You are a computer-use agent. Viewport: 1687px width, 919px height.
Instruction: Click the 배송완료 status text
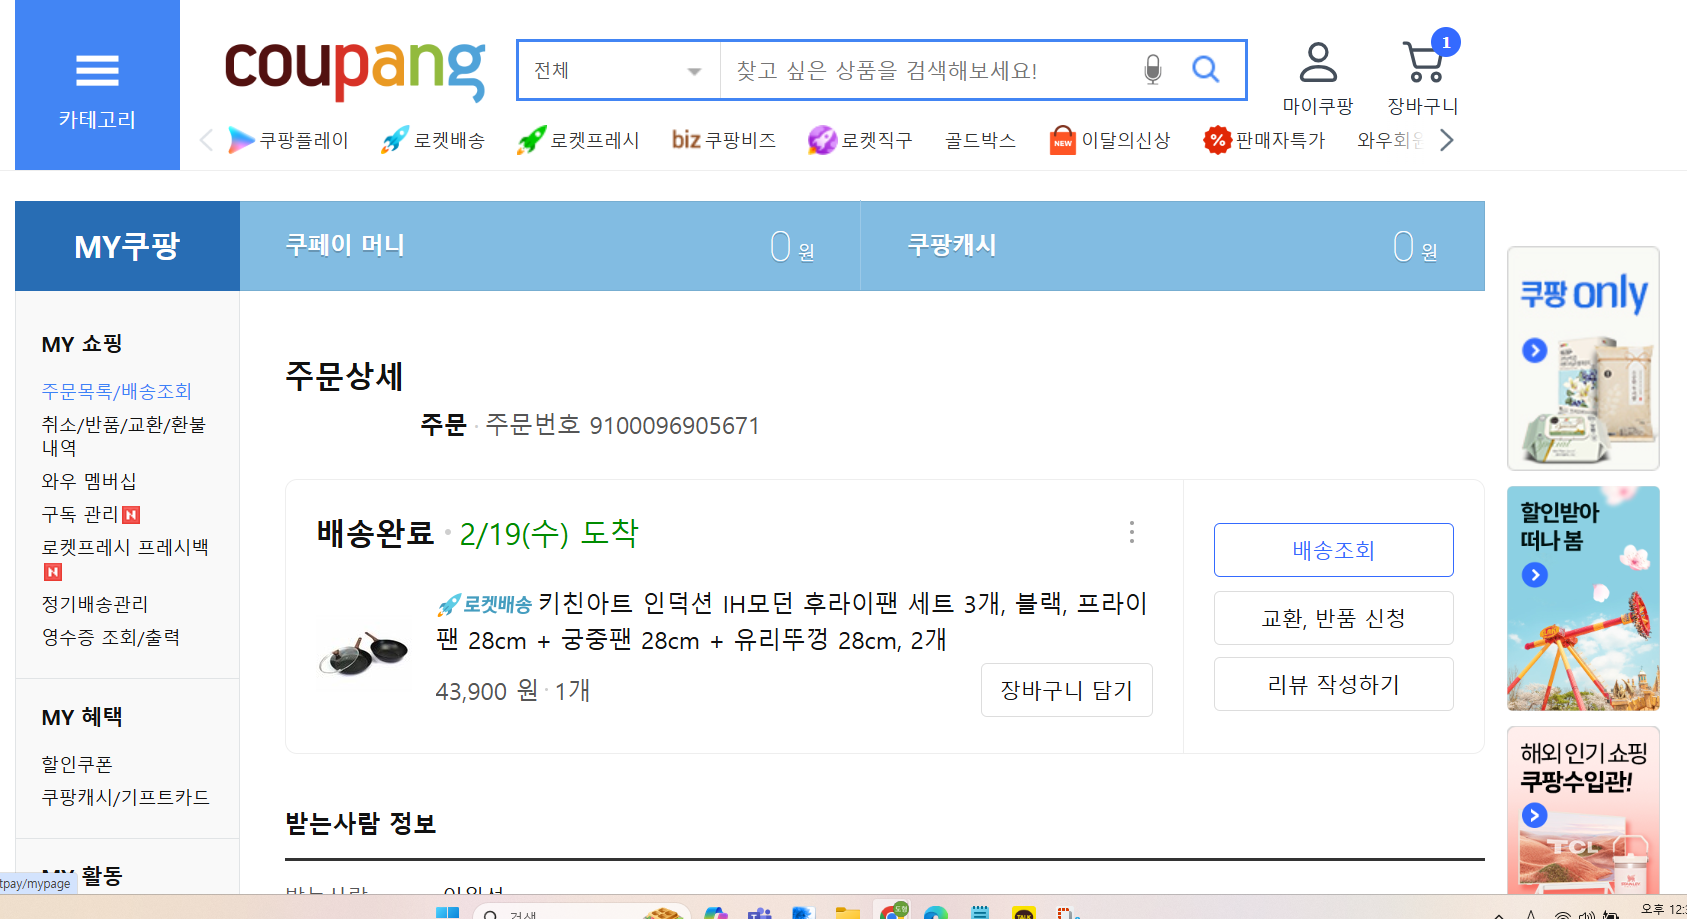(x=376, y=533)
